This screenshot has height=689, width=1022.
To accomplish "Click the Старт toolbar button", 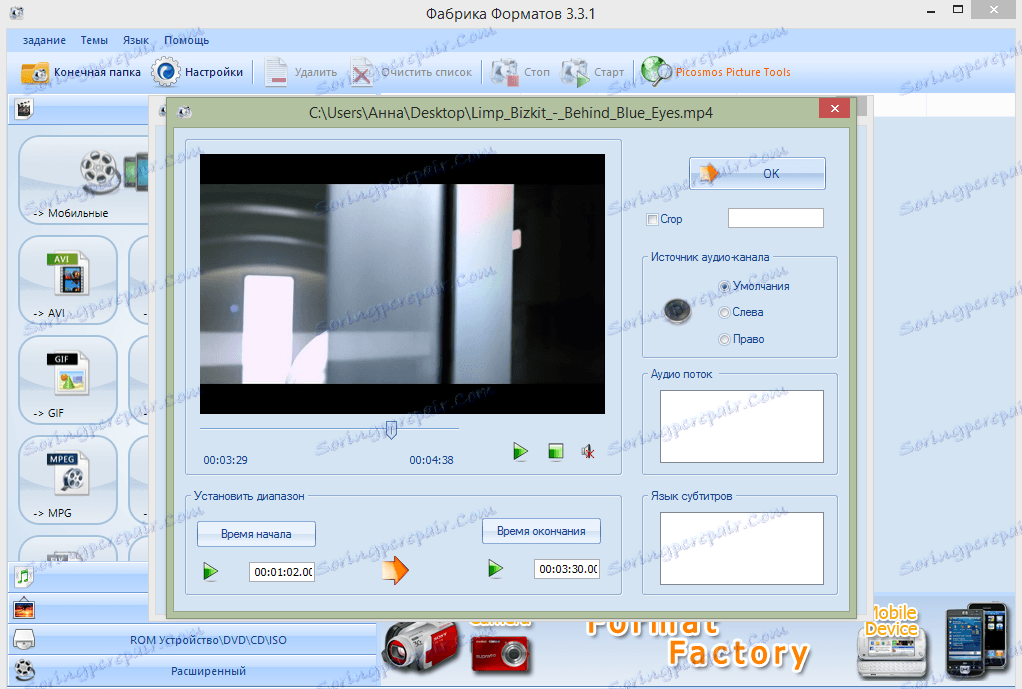I will pos(592,72).
